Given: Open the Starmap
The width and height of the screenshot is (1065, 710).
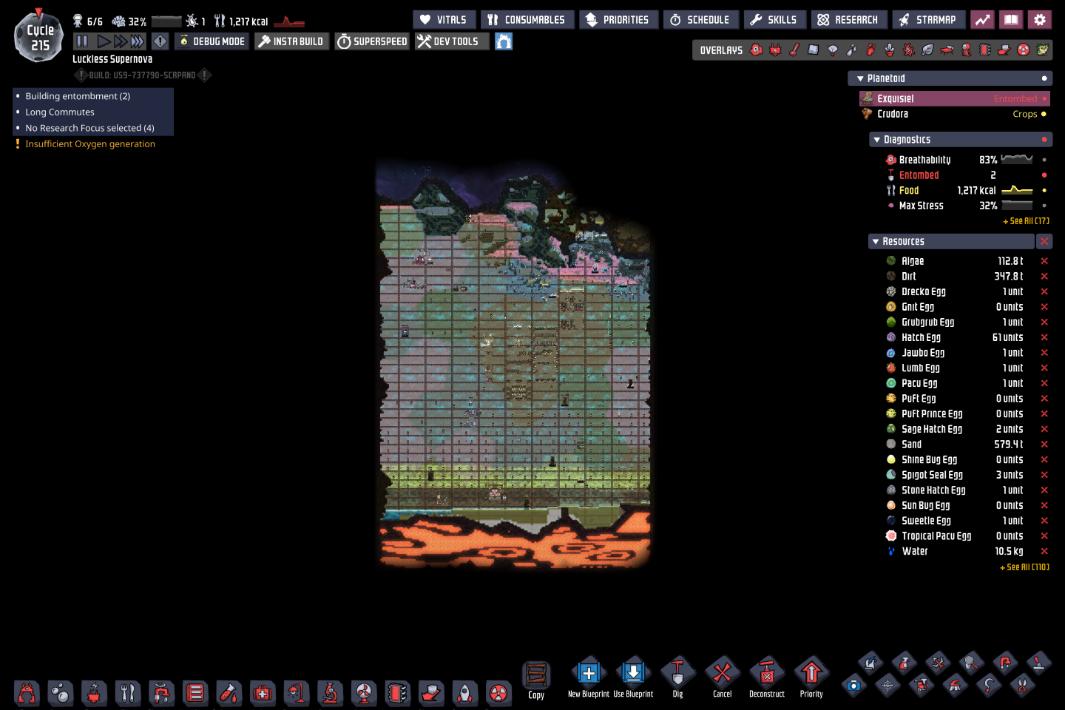Looking at the screenshot, I should point(928,20).
